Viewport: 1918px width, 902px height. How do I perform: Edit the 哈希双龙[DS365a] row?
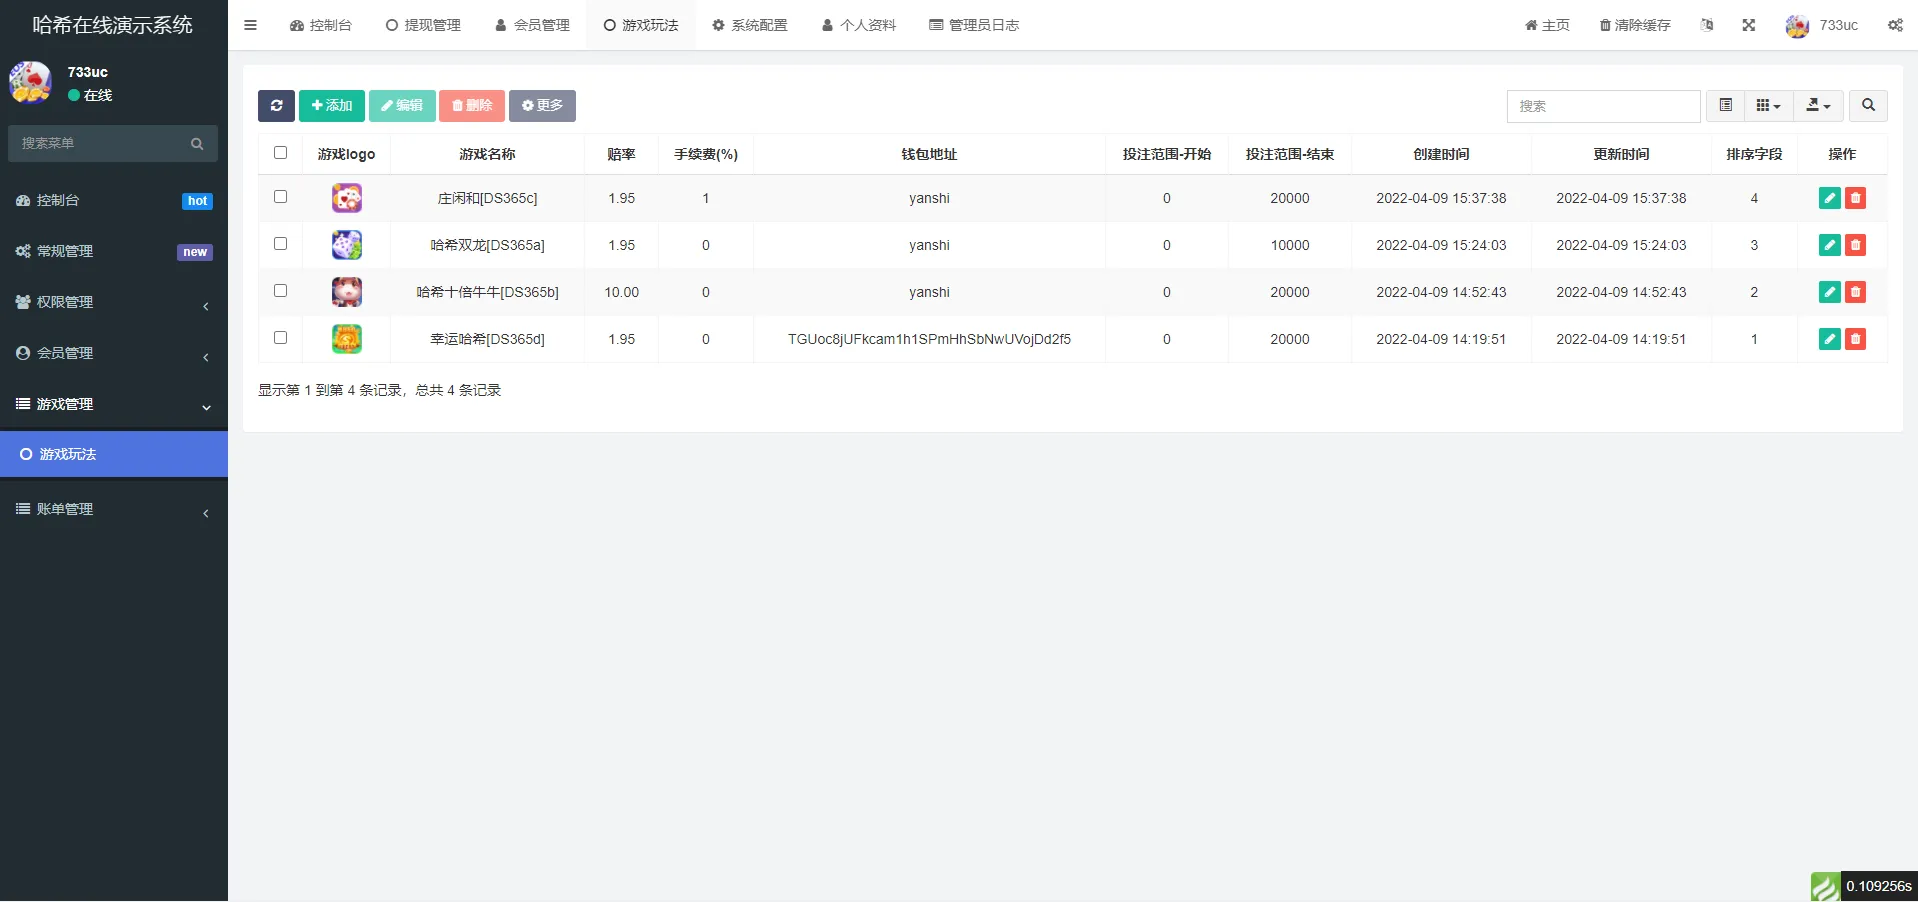pos(1829,245)
